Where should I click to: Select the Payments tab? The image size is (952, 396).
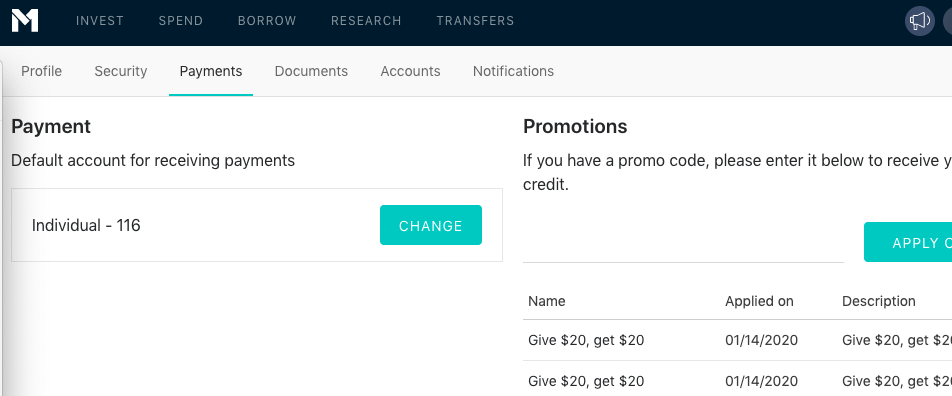[x=211, y=71]
